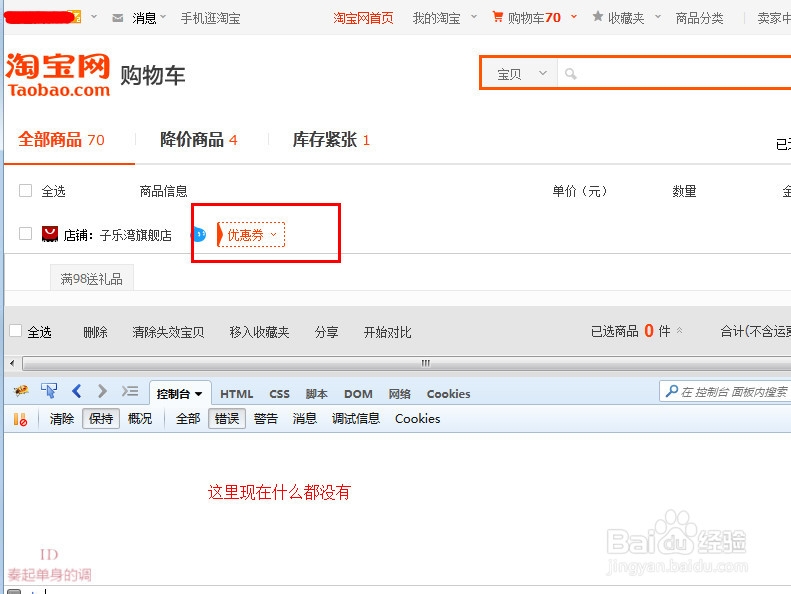Open the Firebug Cookies panel tab
791x594 pixels.
448,394
